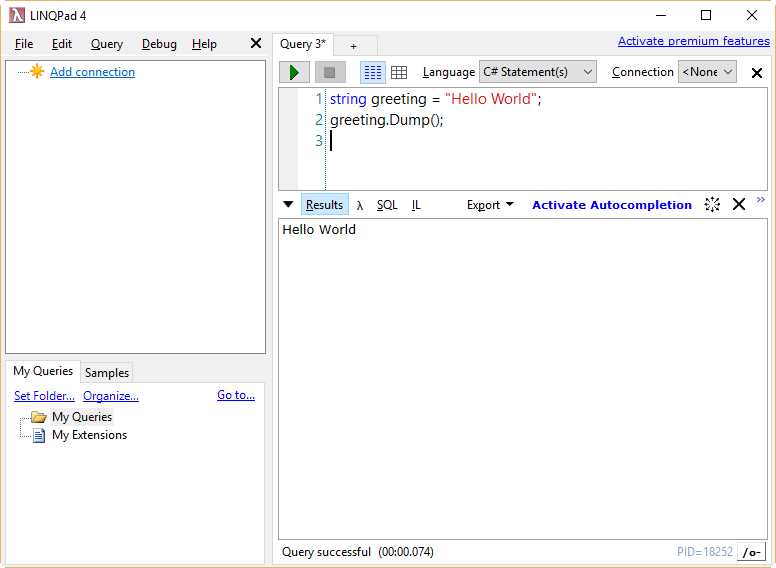Close the query editor with the X beside Connection
This screenshot has width=776, height=568.
pyautogui.click(x=756, y=73)
